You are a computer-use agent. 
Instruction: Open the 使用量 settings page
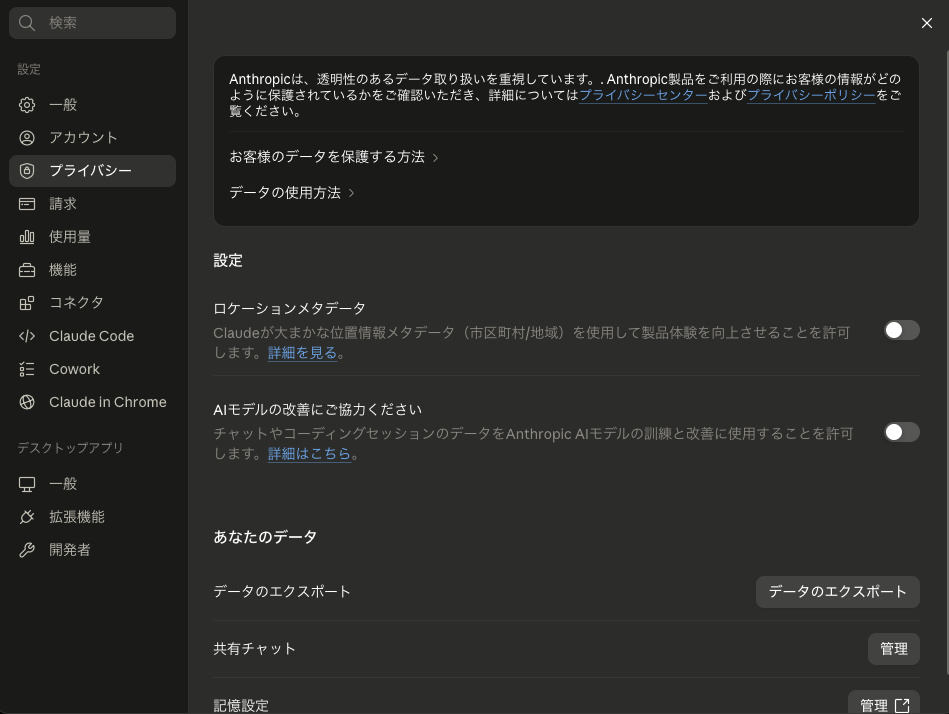[92, 237]
